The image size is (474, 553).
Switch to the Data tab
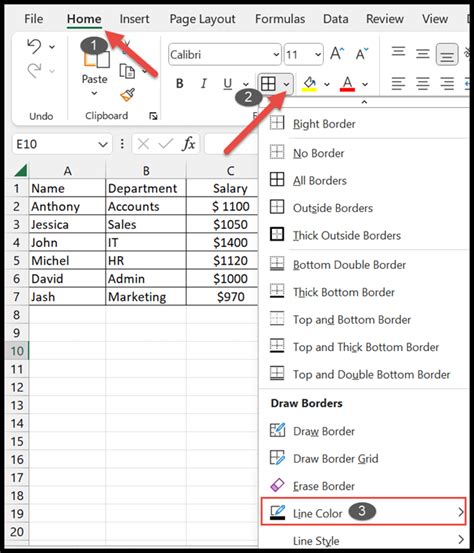coord(335,19)
